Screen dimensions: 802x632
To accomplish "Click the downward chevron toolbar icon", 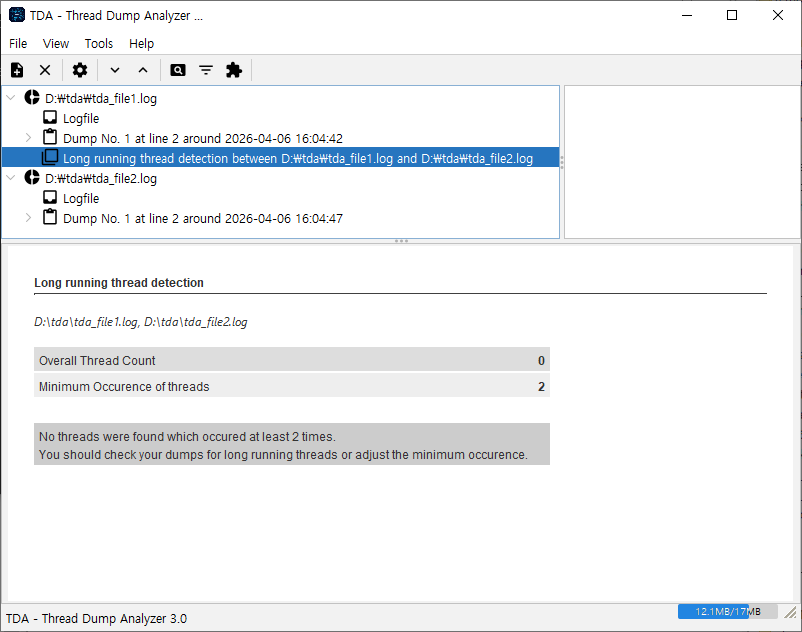I will 115,70.
